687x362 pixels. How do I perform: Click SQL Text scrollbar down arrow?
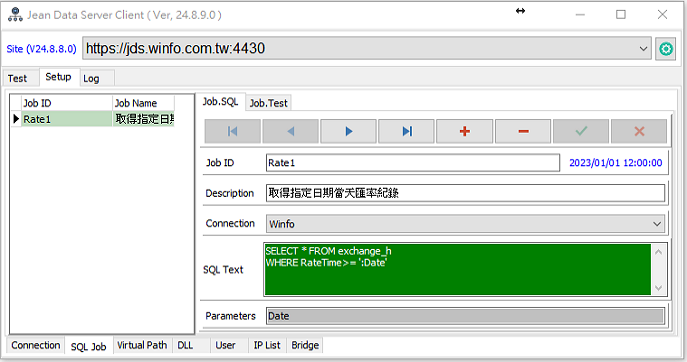coord(659,287)
